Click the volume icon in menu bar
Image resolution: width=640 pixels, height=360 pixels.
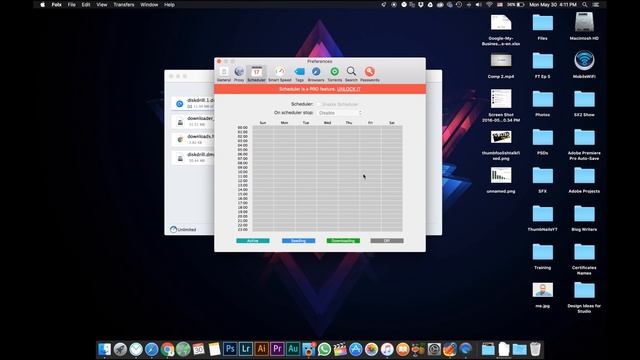click(478, 5)
